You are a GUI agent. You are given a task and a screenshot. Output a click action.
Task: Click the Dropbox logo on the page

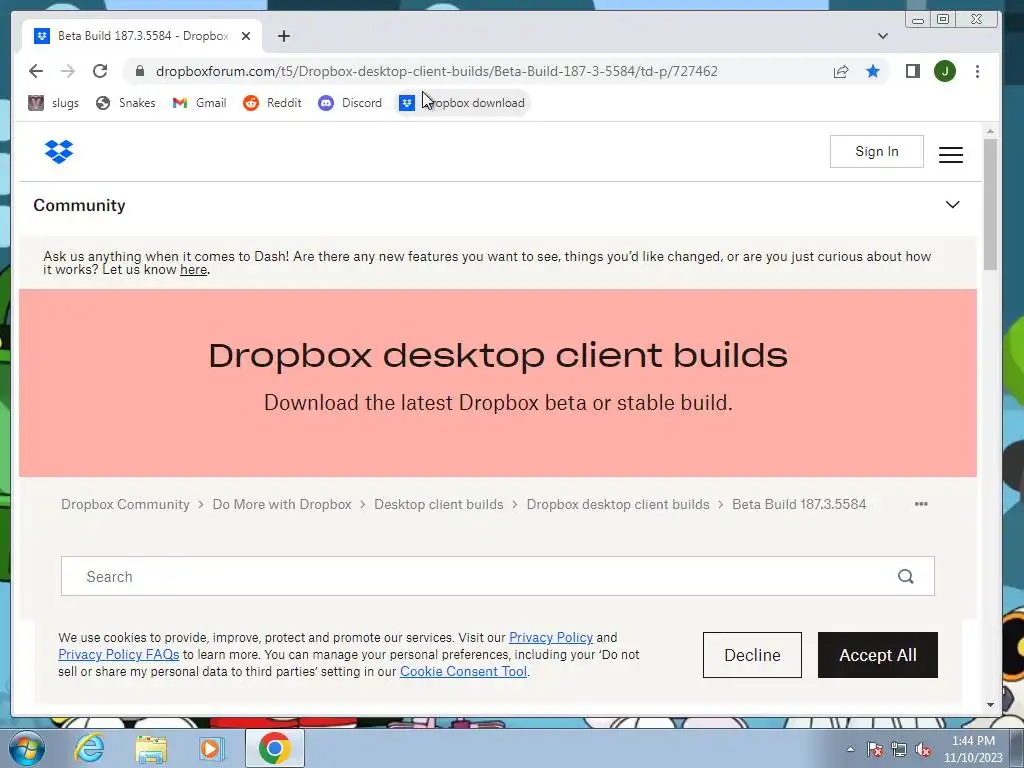pyautogui.click(x=59, y=152)
